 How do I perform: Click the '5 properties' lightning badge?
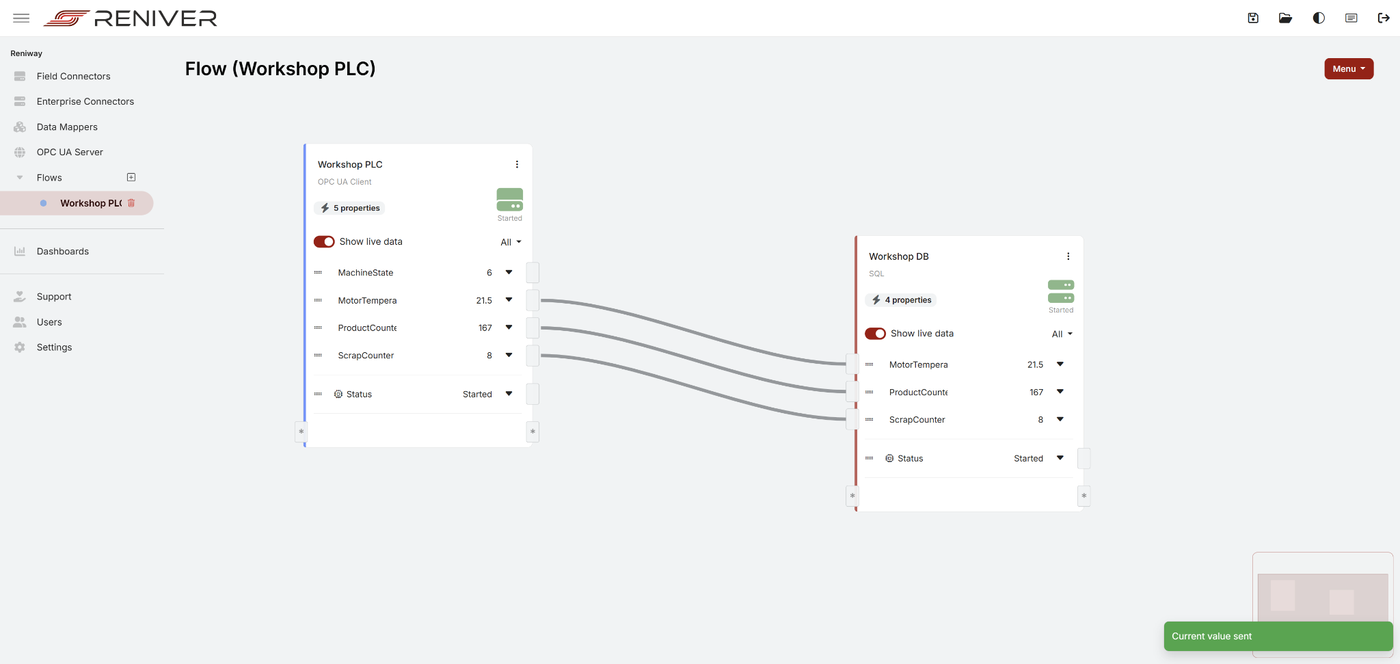click(349, 207)
